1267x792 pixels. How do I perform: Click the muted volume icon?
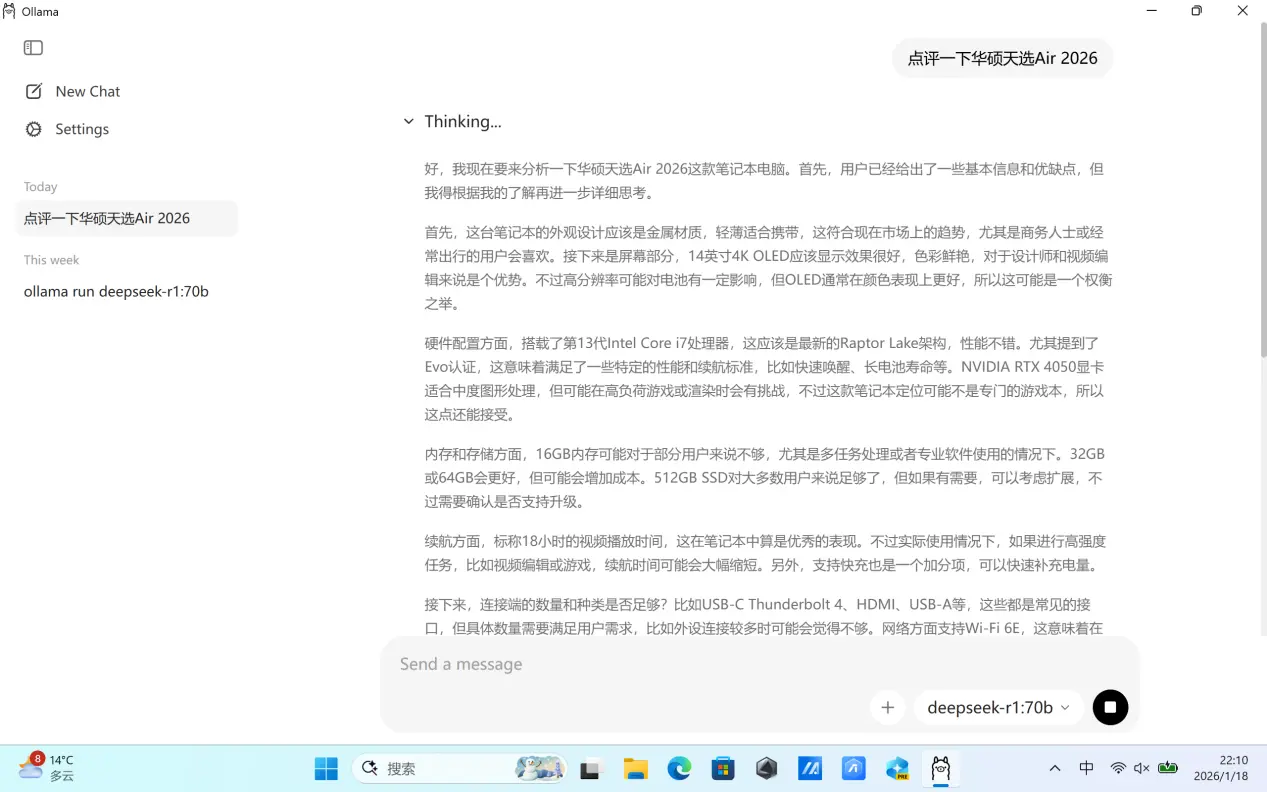pos(1142,768)
